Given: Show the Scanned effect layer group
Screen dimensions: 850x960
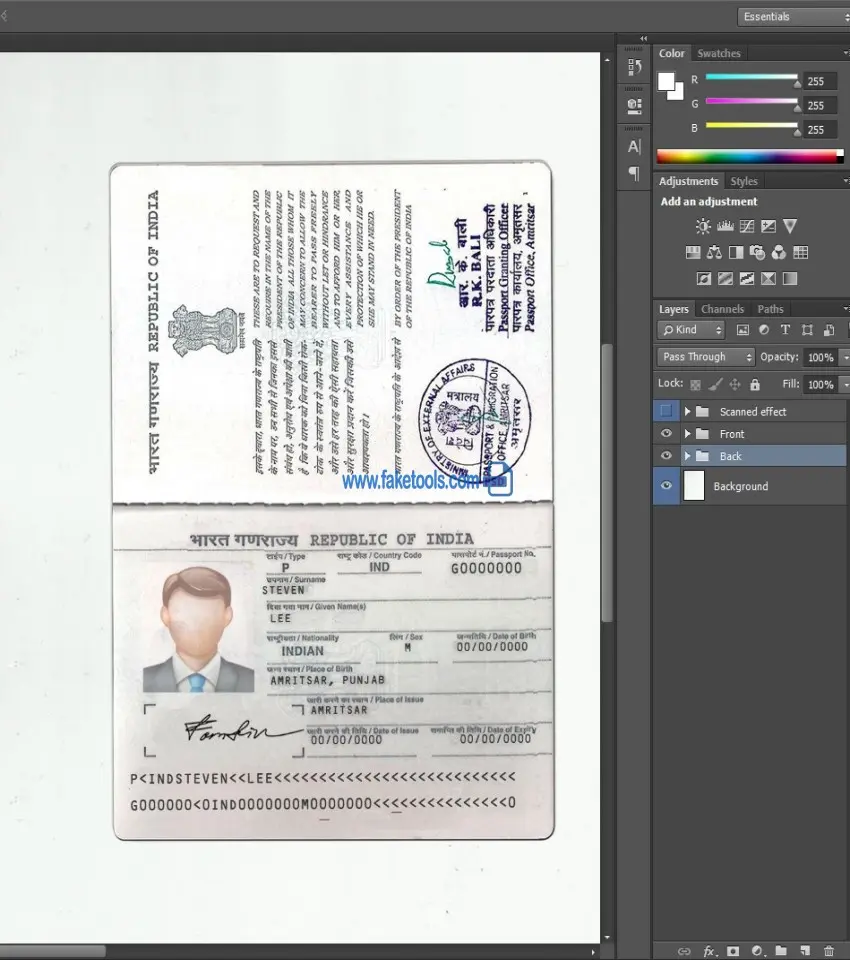Looking at the screenshot, I should point(666,411).
